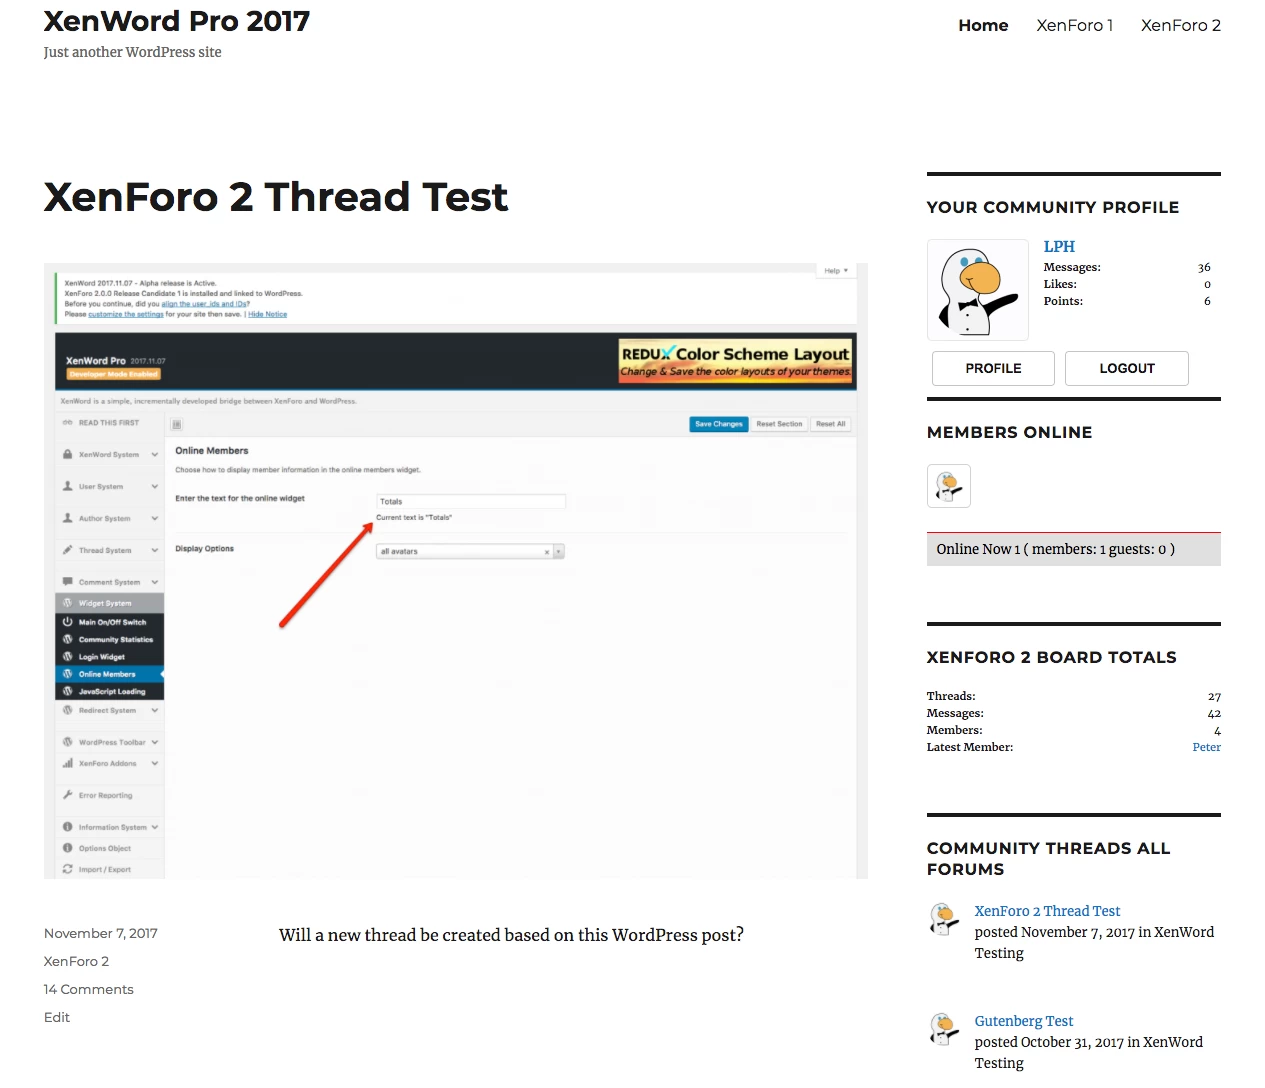Open the featured XenWord settings screenshot image

pos(456,571)
